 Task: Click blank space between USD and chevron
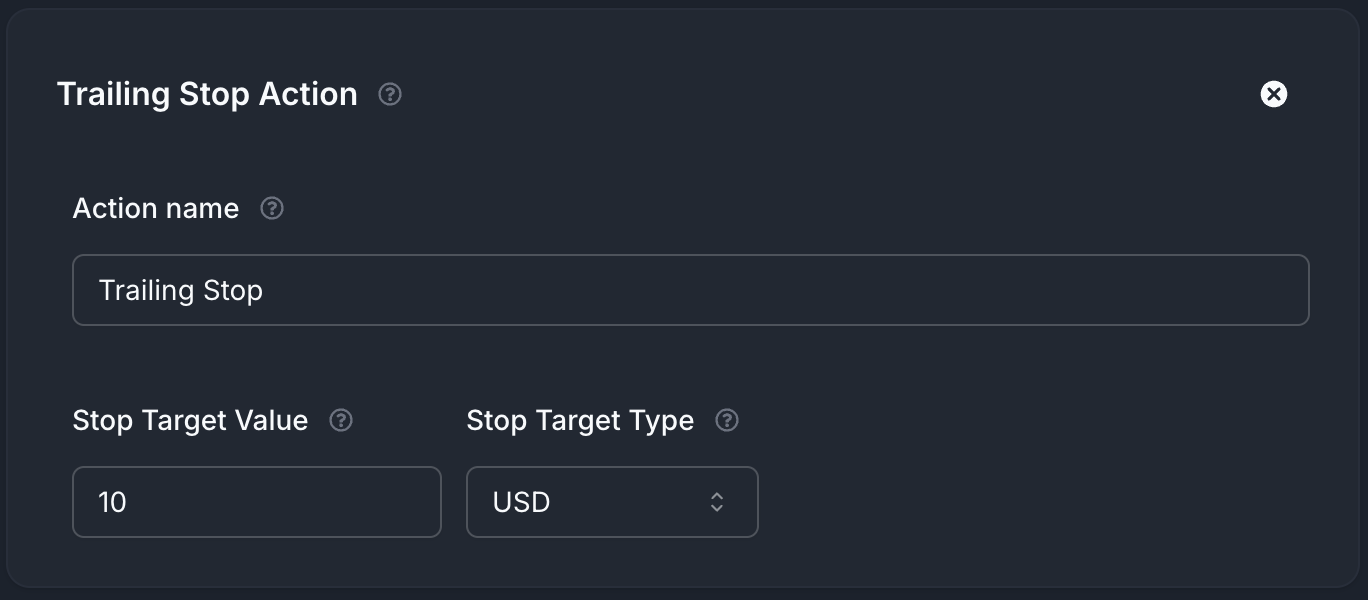[x=630, y=502]
